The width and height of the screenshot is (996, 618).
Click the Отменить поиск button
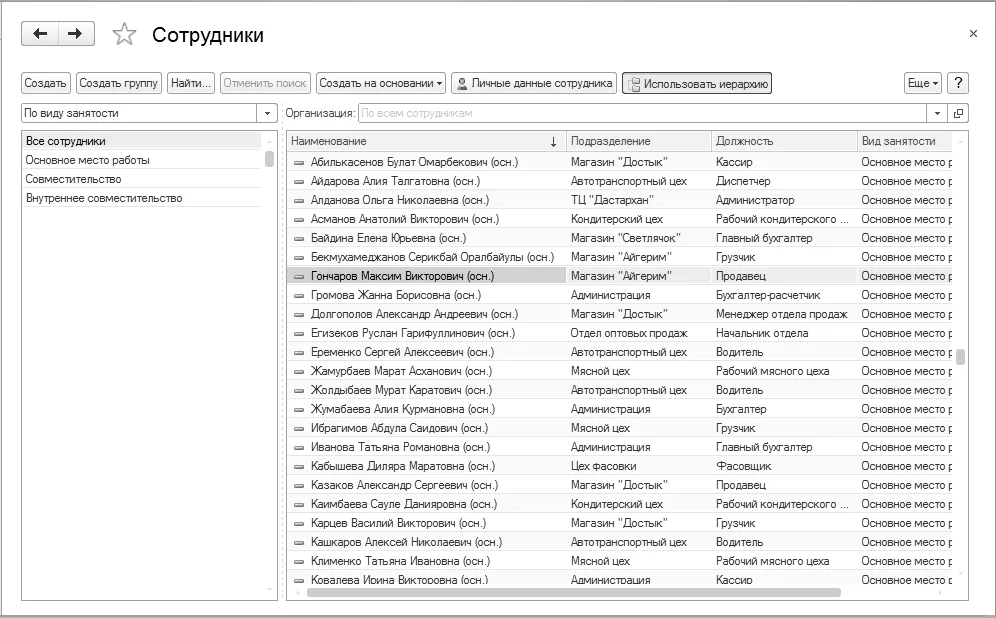[x=265, y=83]
